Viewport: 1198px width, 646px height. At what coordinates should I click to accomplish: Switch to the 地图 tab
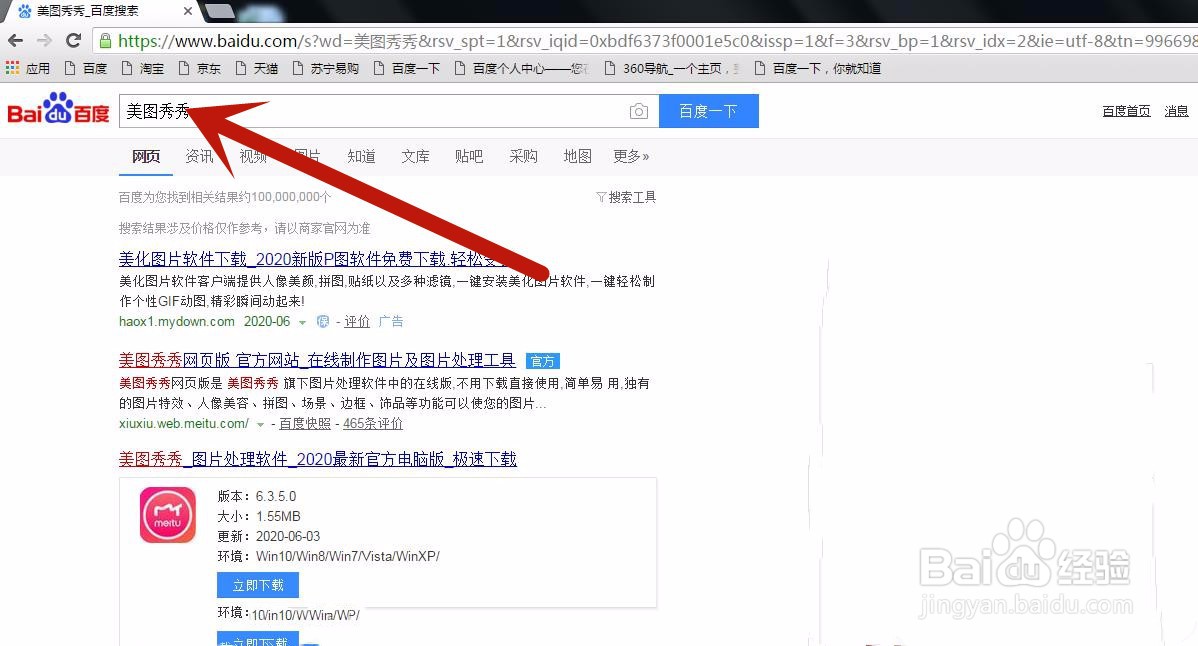pos(578,156)
